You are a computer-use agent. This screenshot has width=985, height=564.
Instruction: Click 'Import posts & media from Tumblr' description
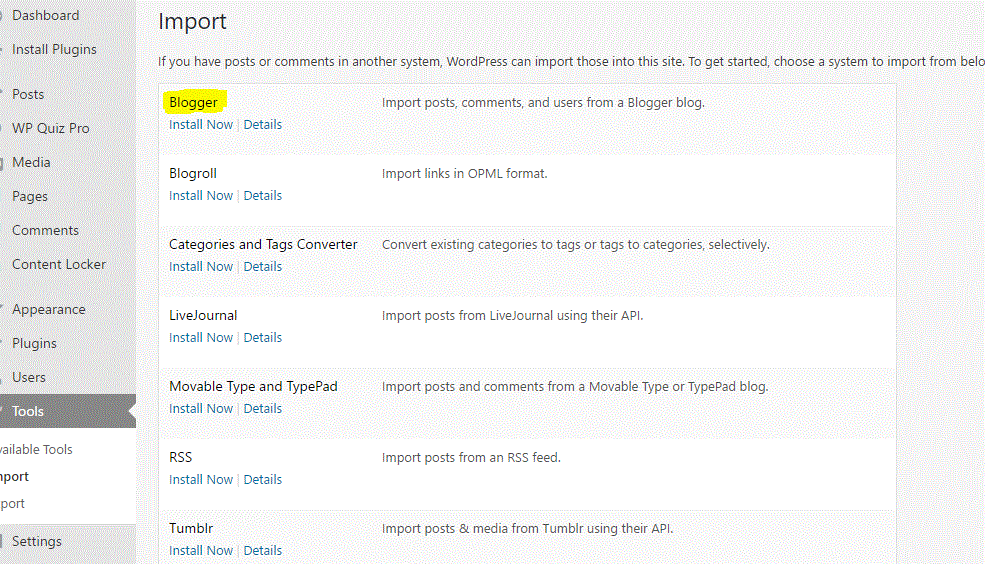click(528, 528)
